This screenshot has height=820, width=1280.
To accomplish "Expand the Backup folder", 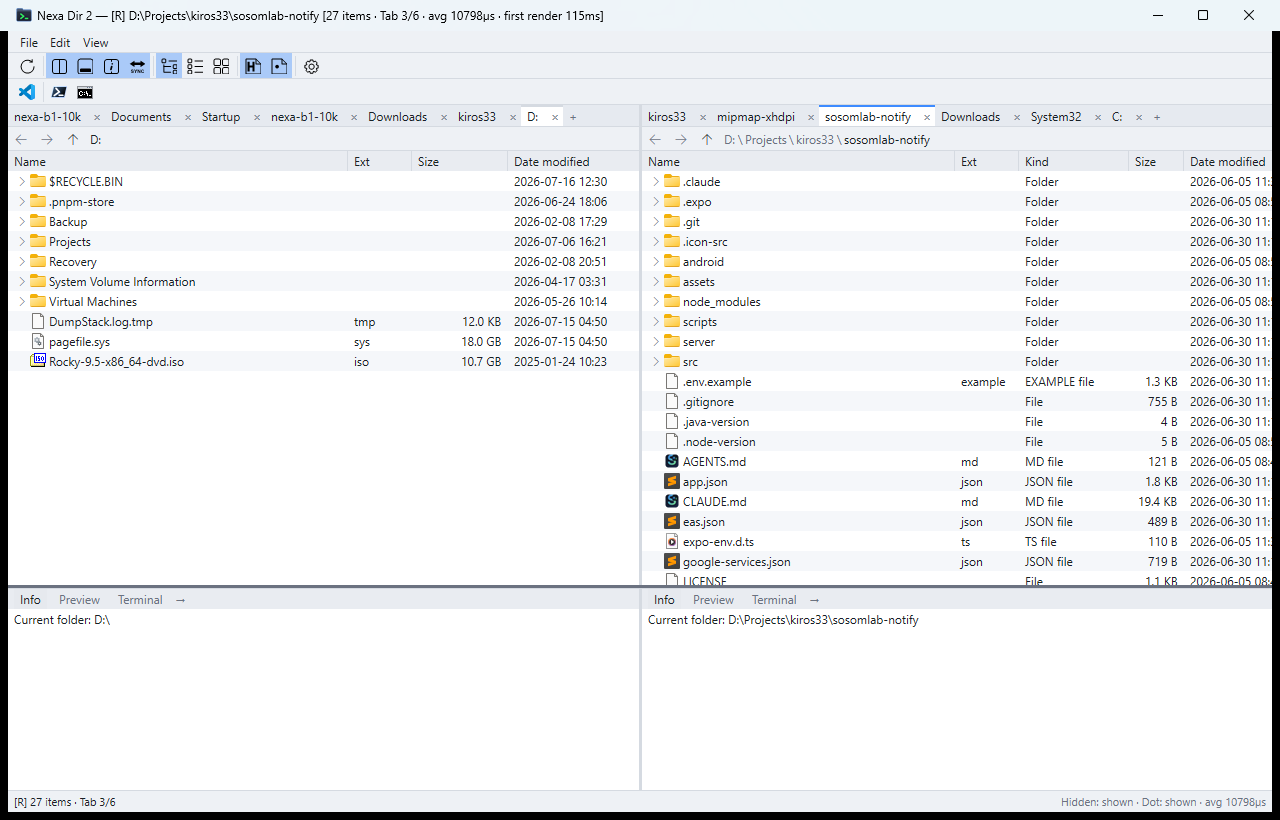I will click(x=22, y=221).
